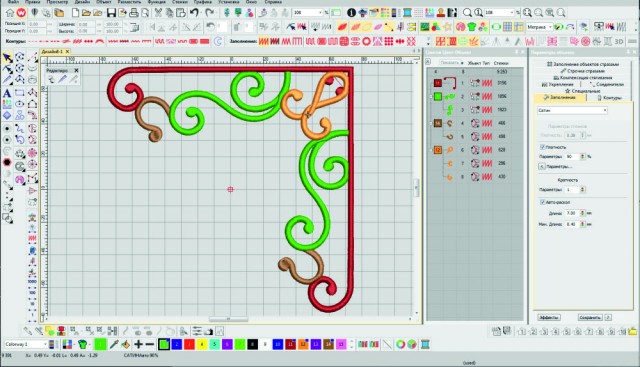This screenshot has width=640, height=367.
Task: Select the Text (A) tool
Action: coord(7,93)
